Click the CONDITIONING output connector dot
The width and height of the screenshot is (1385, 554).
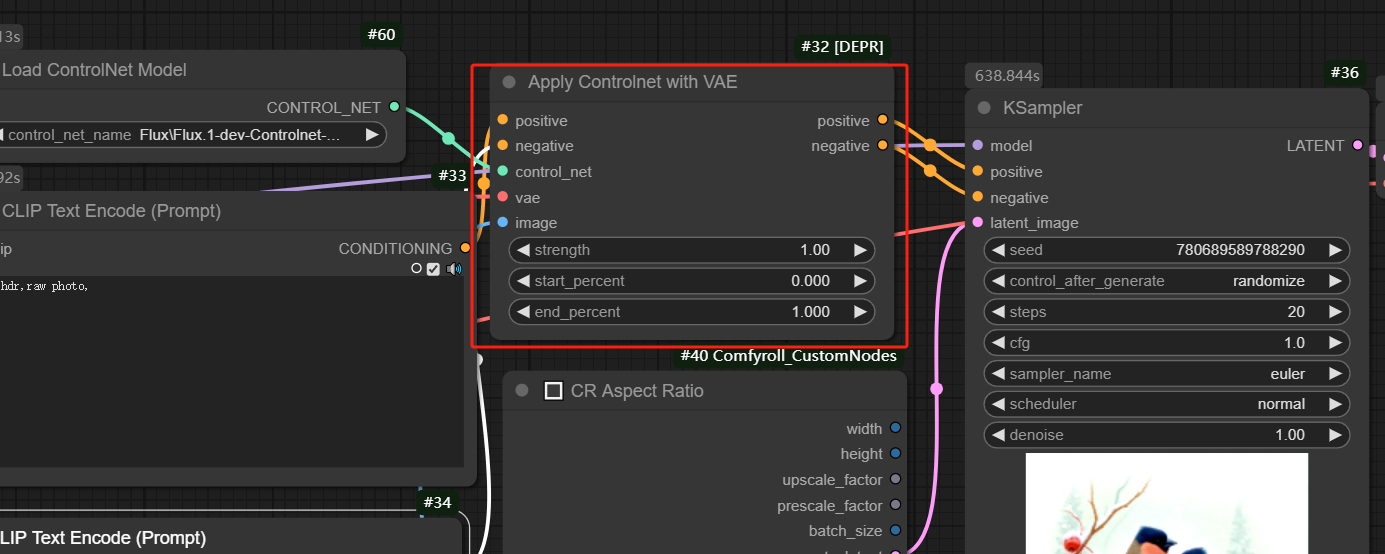click(x=465, y=248)
